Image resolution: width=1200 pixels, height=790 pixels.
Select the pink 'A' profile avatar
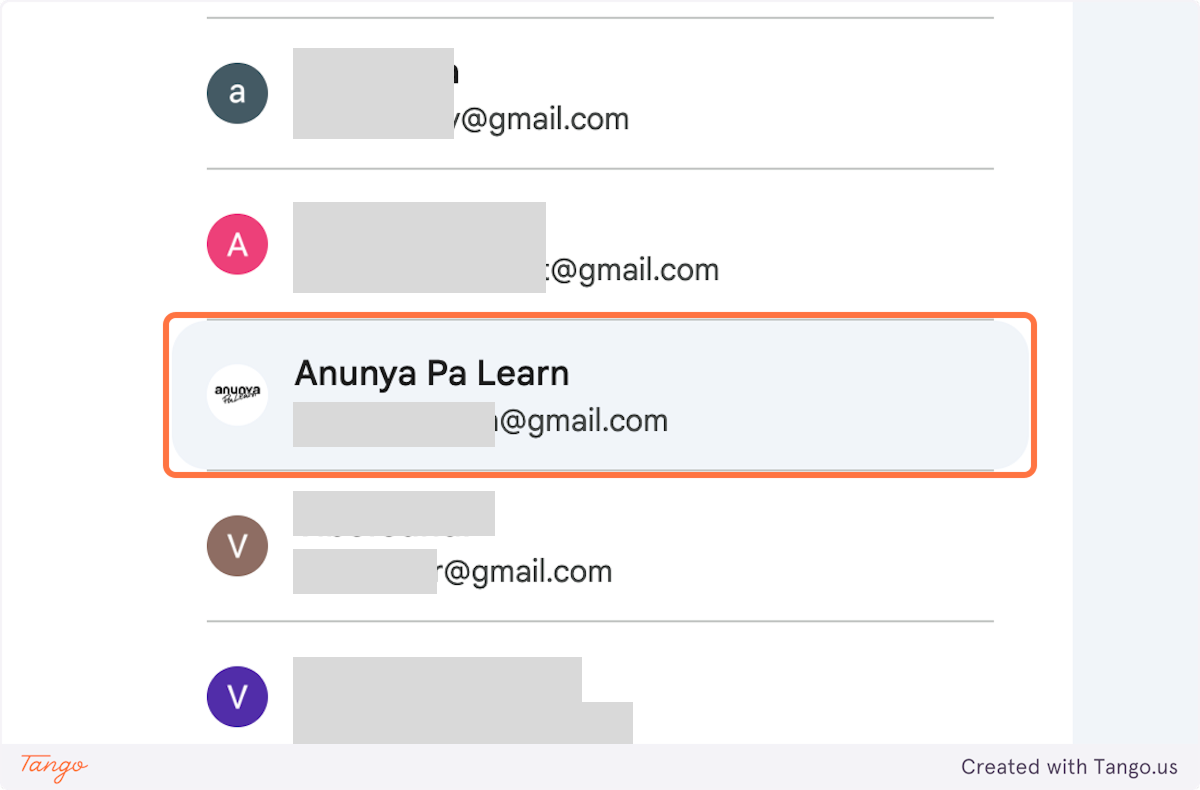point(237,244)
